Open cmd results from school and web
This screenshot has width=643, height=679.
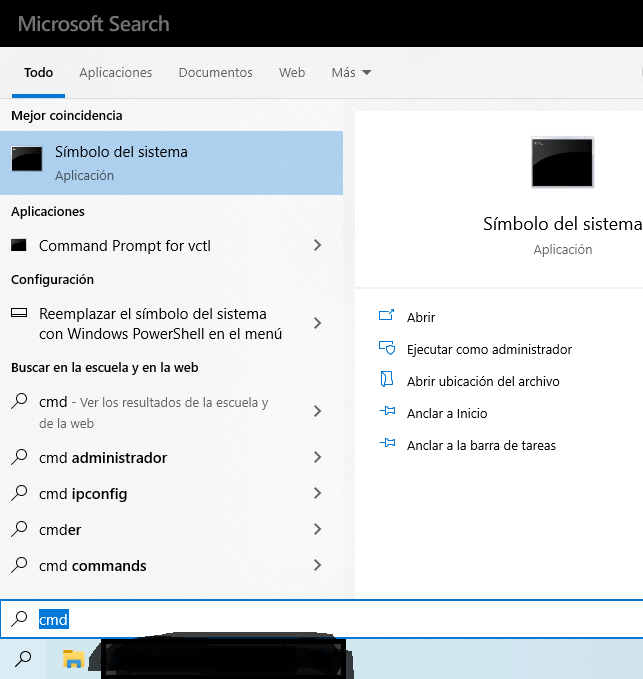154,412
